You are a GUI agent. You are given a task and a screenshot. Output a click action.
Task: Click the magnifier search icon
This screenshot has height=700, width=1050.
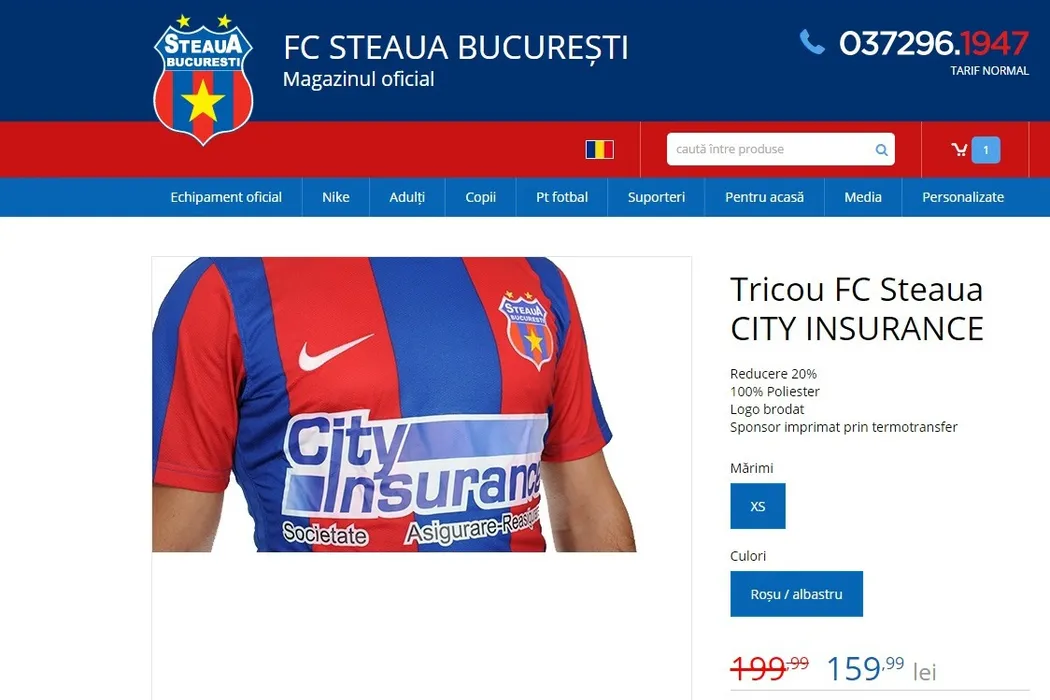tap(881, 150)
